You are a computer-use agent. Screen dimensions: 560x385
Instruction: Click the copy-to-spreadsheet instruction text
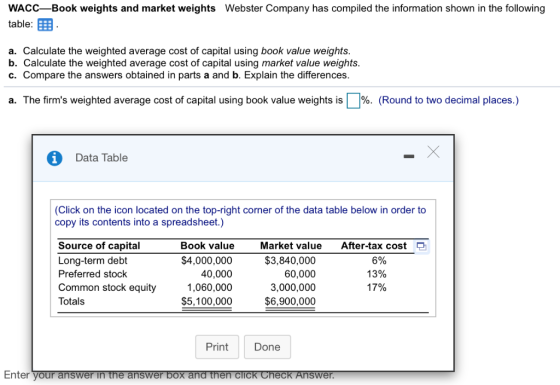point(240,216)
